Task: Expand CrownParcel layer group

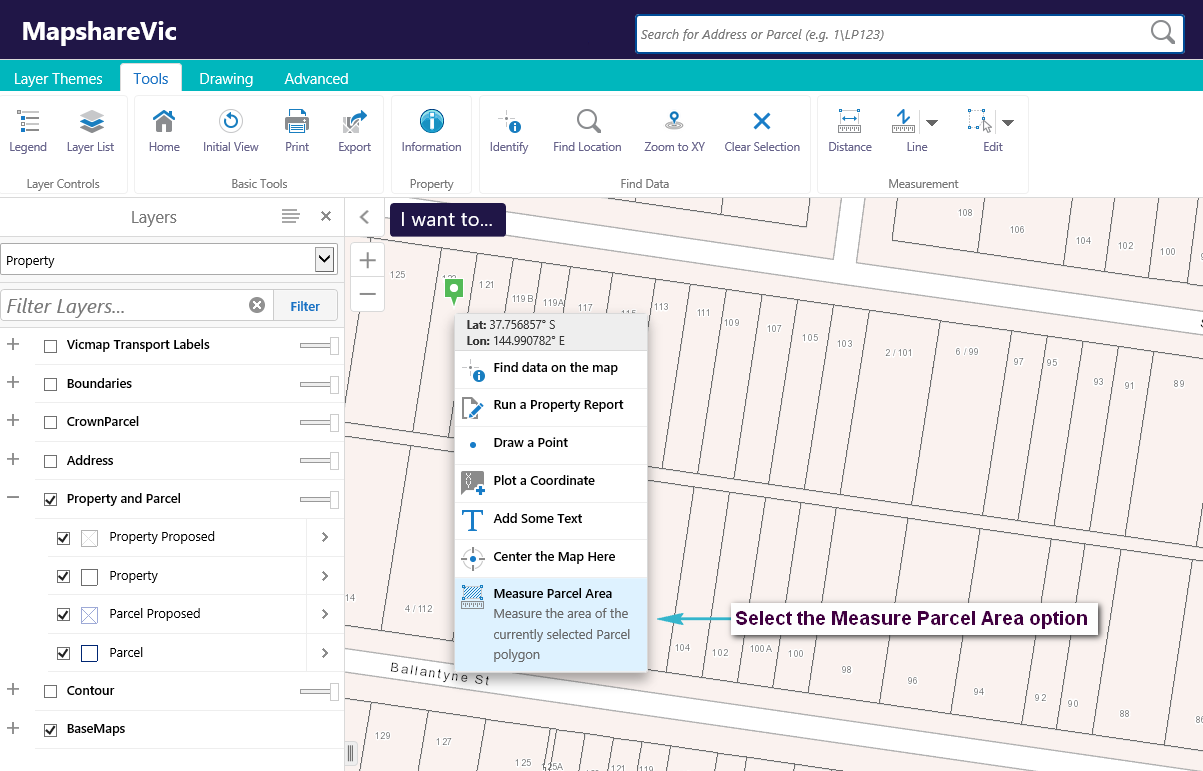Action: point(13,421)
